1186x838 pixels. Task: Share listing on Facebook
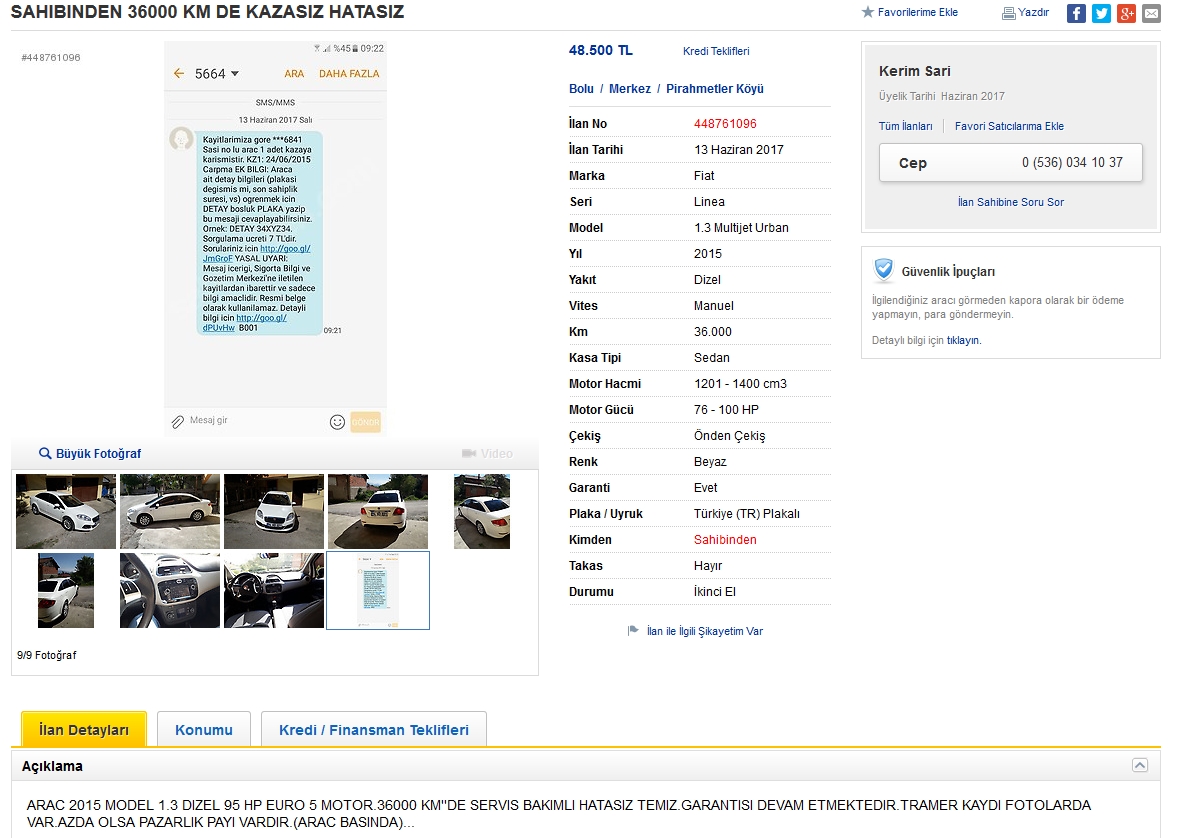(x=1076, y=13)
